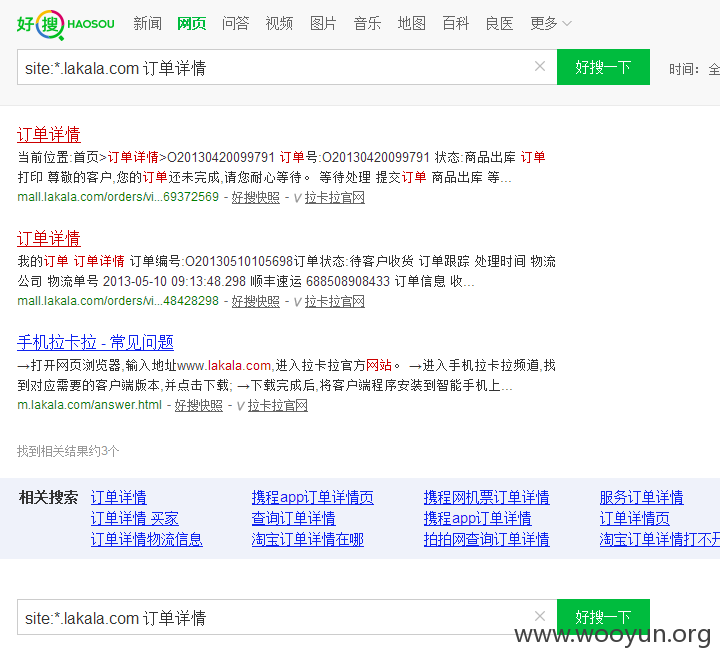Click URL mall.lakala.com ending 48428298
Image resolution: width=720 pixels, height=663 pixels.
pos(118,301)
